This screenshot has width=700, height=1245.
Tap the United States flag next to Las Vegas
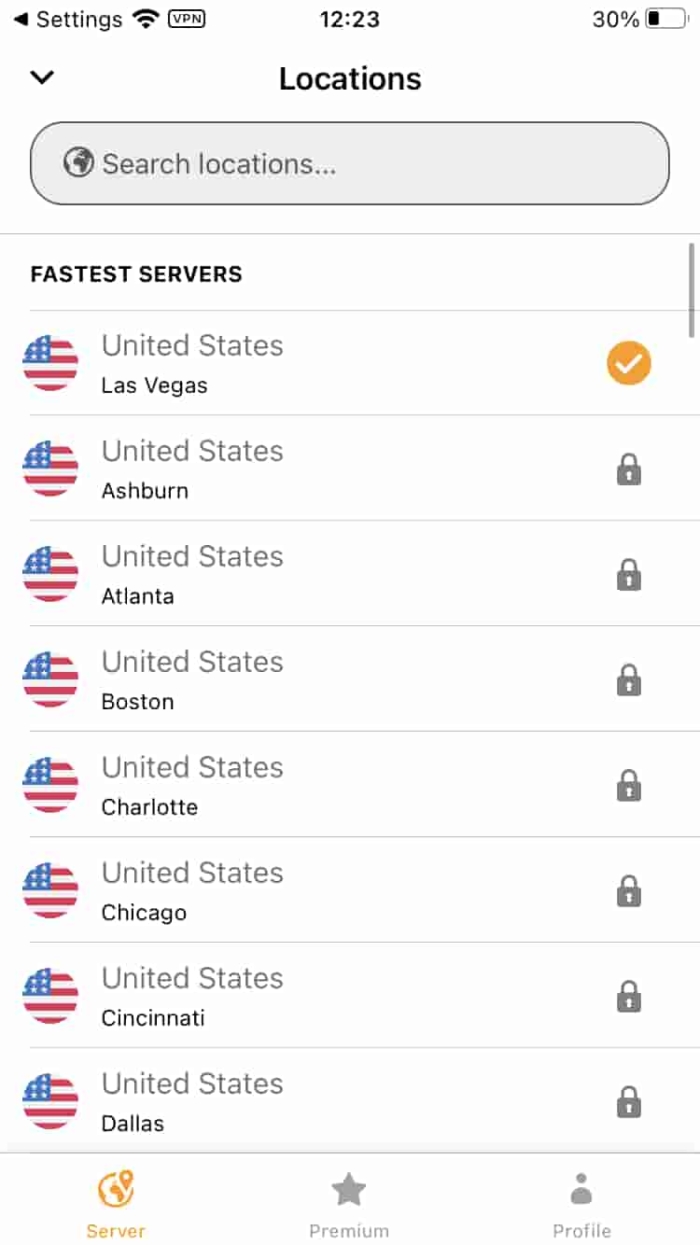pos(50,363)
